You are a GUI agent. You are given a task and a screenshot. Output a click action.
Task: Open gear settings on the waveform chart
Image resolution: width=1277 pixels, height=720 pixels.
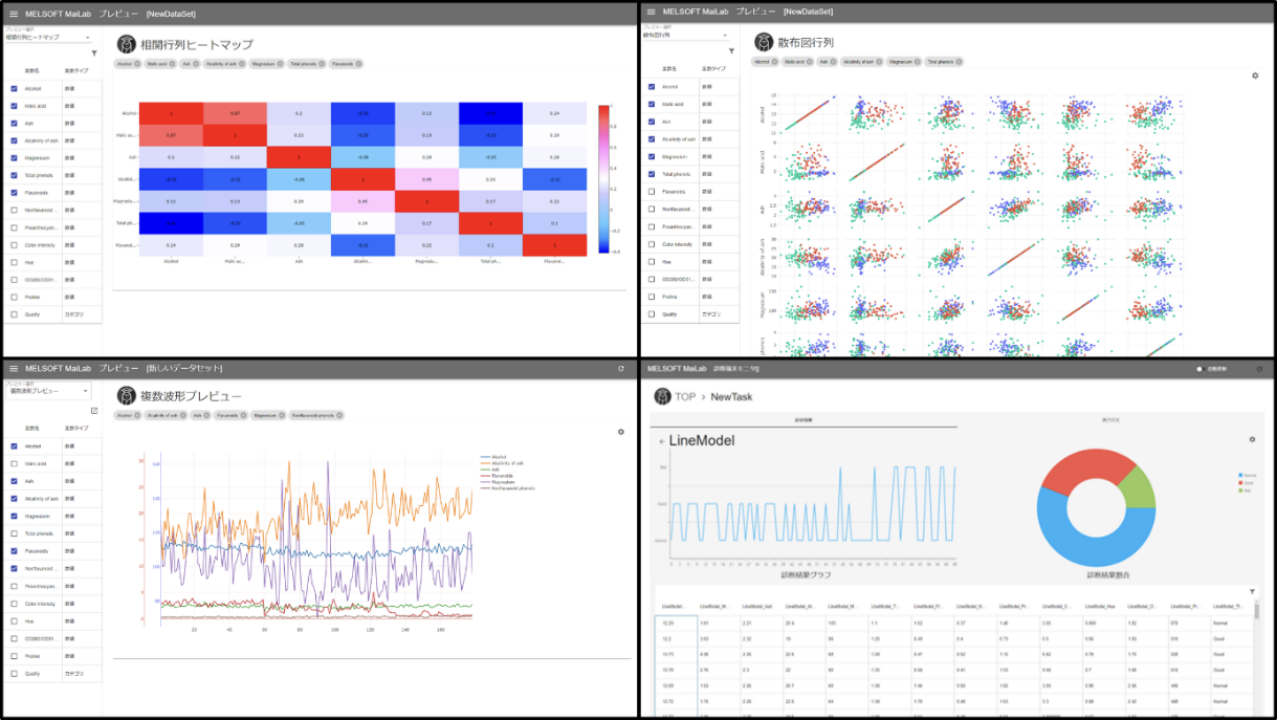[x=621, y=432]
